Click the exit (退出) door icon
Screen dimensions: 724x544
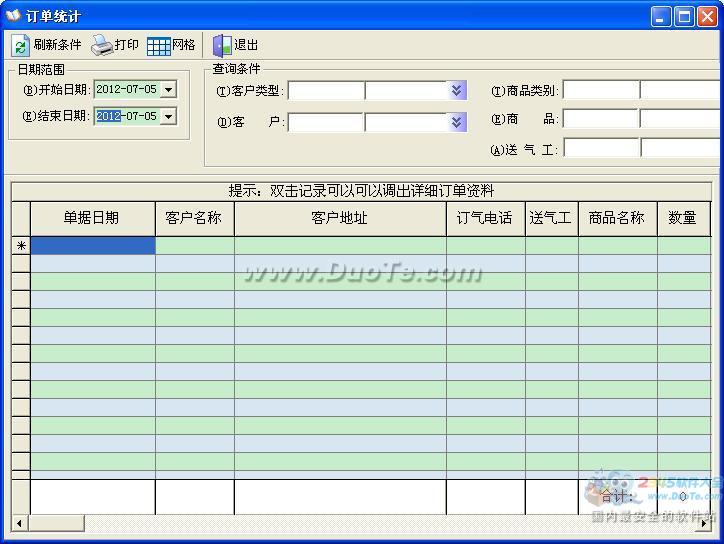[x=221, y=46]
